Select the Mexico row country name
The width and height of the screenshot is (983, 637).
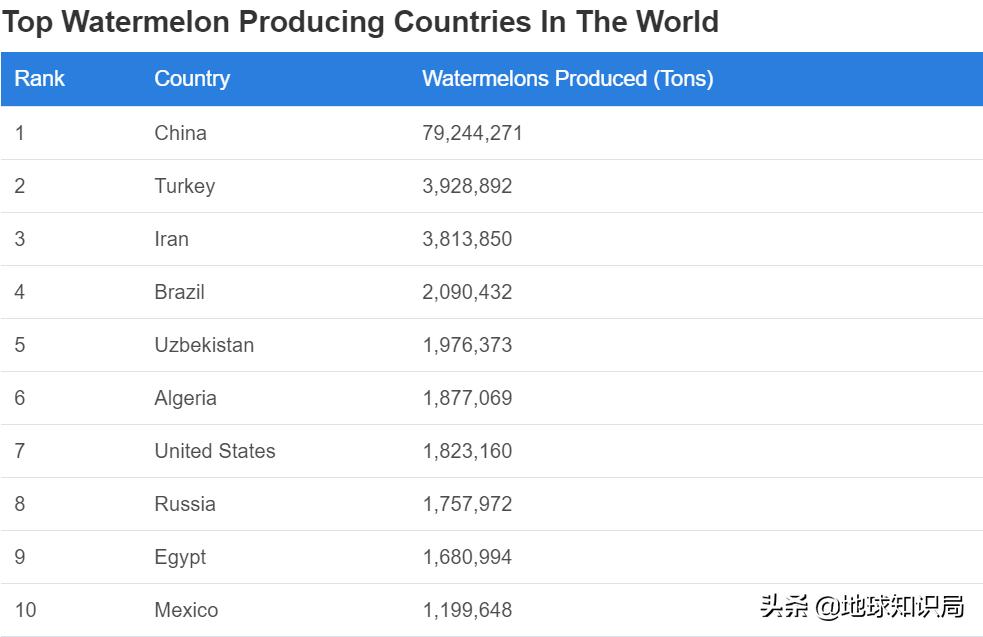186,610
